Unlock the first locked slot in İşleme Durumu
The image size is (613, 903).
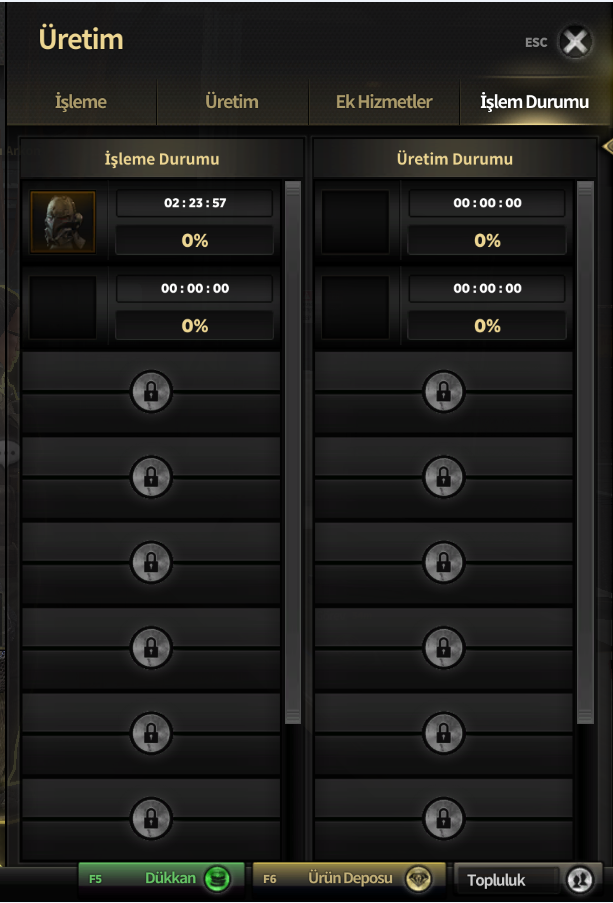[x=151, y=392]
